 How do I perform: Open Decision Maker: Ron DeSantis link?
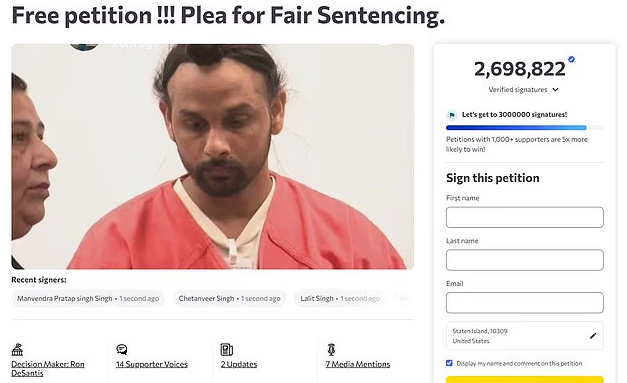point(48,369)
